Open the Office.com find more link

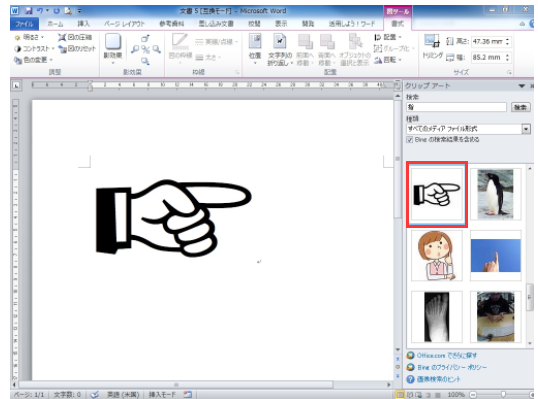coord(447,355)
